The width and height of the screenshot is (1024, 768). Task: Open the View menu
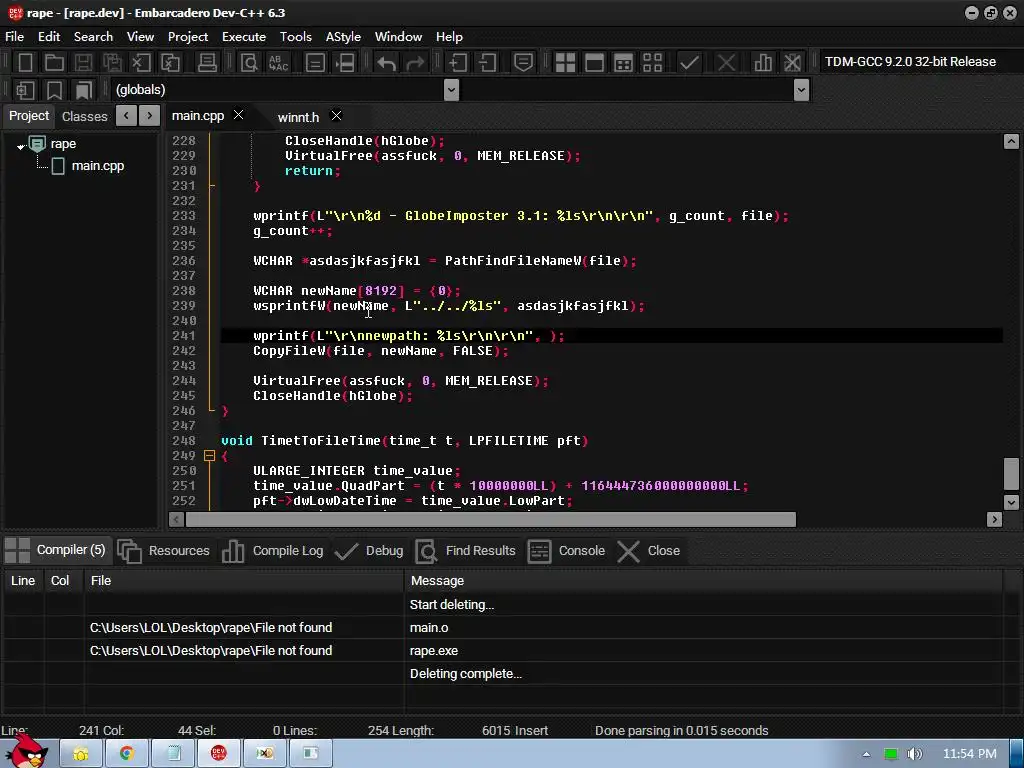coord(140,37)
